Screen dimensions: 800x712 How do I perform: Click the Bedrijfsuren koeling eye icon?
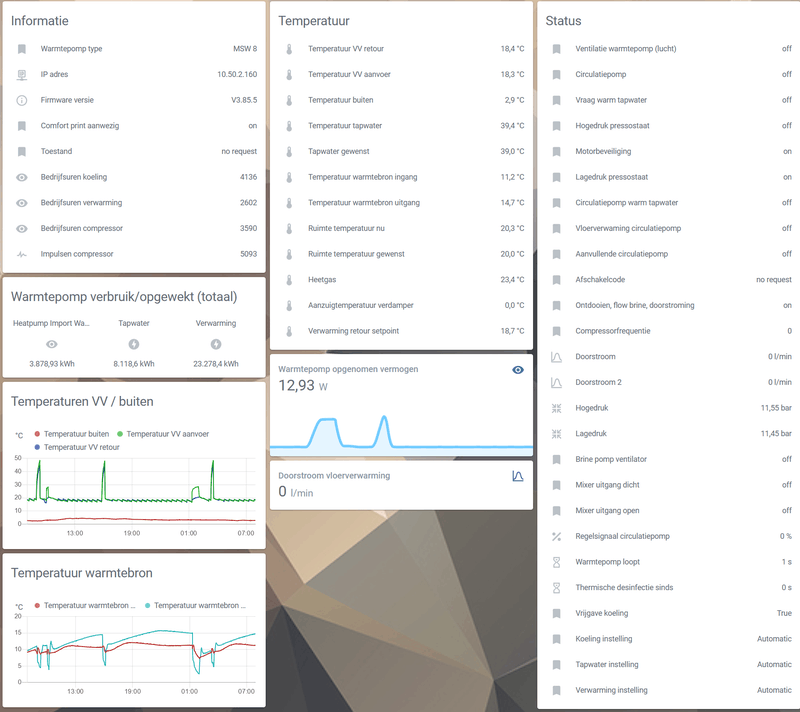coord(21,177)
